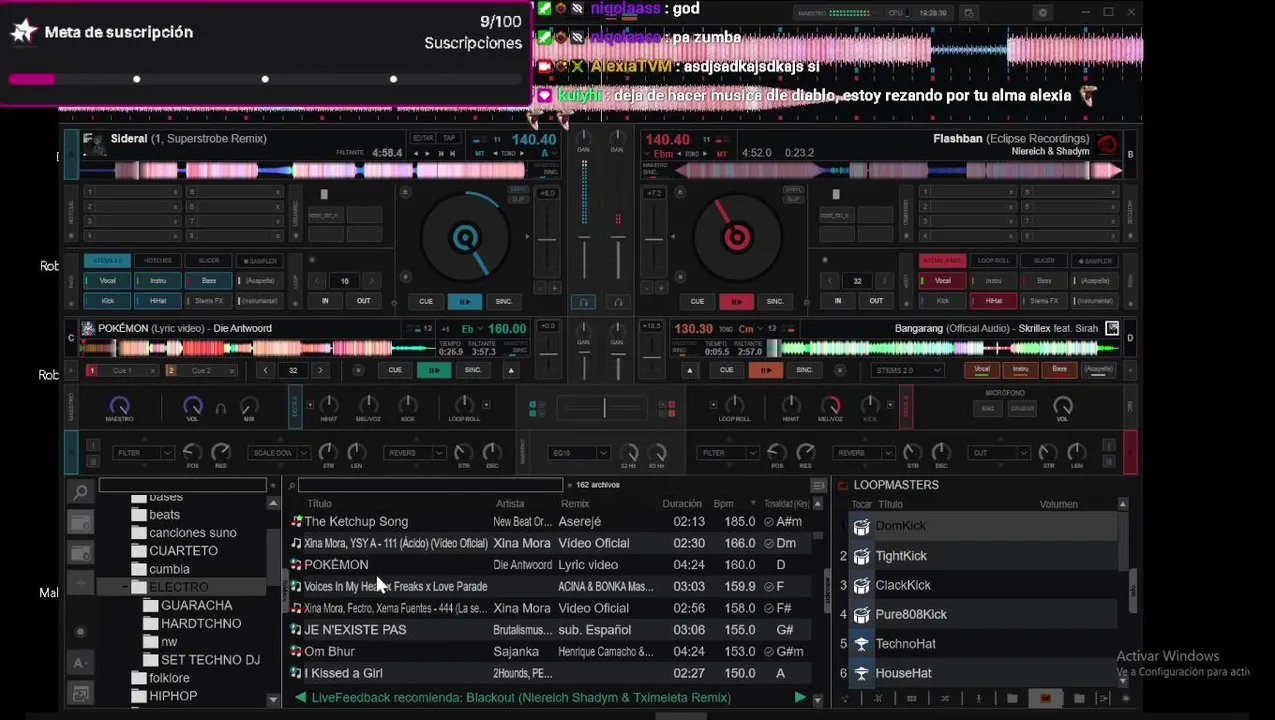
Task: Click CUE button on deck B
Action: coord(697,301)
